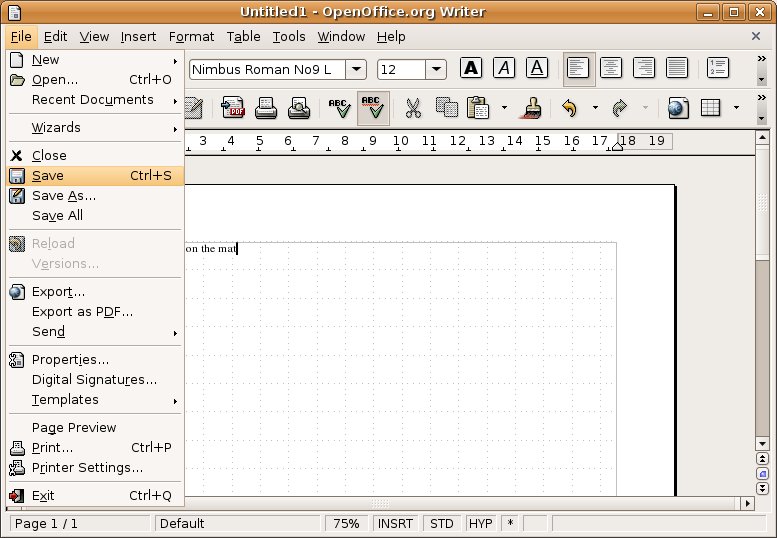Expand the New submenu
777x538 pixels.
pyautogui.click(x=96, y=60)
